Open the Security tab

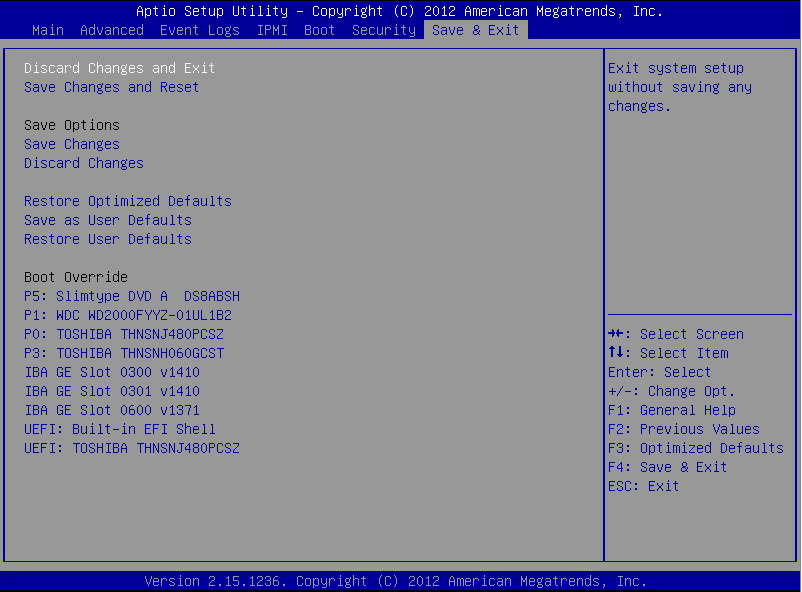[384, 30]
